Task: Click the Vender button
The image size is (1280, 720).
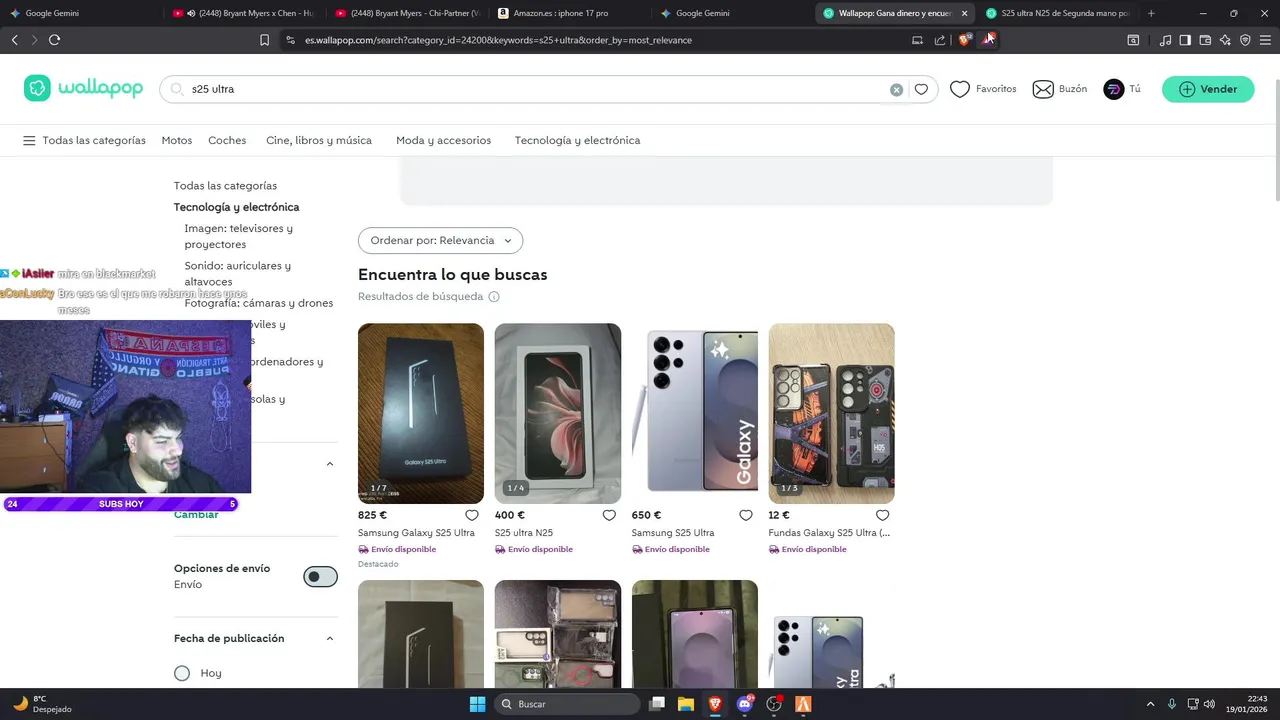Action: tap(1208, 89)
